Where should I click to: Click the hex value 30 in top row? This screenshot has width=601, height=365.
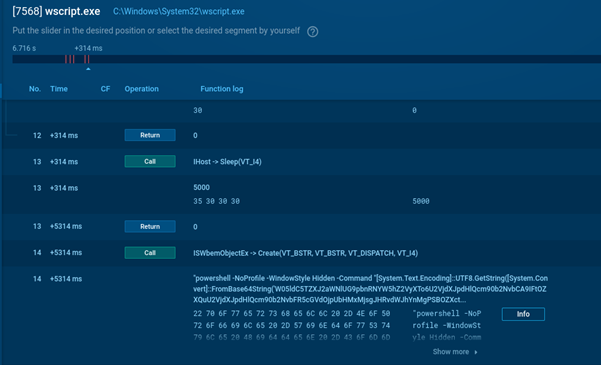(197, 110)
